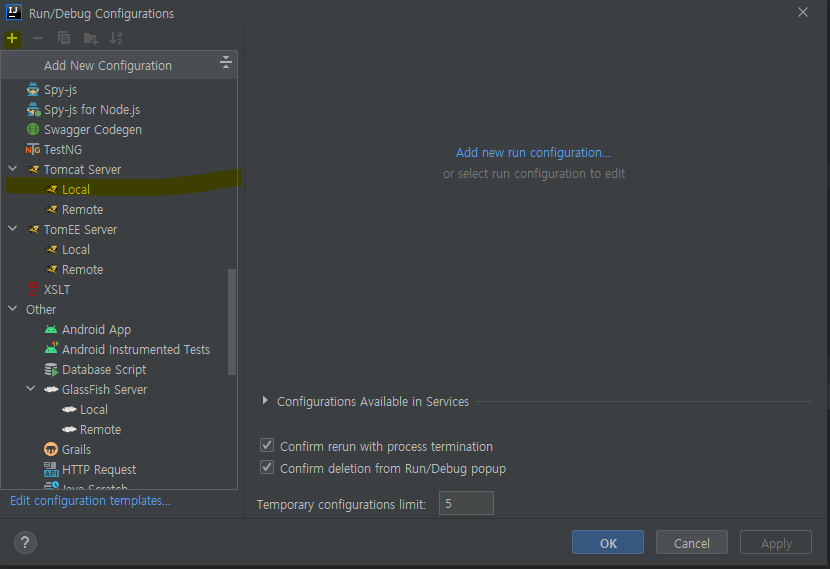830x569 pixels.
Task: Click the Sort configurations alphabetically icon
Action: click(x=116, y=38)
